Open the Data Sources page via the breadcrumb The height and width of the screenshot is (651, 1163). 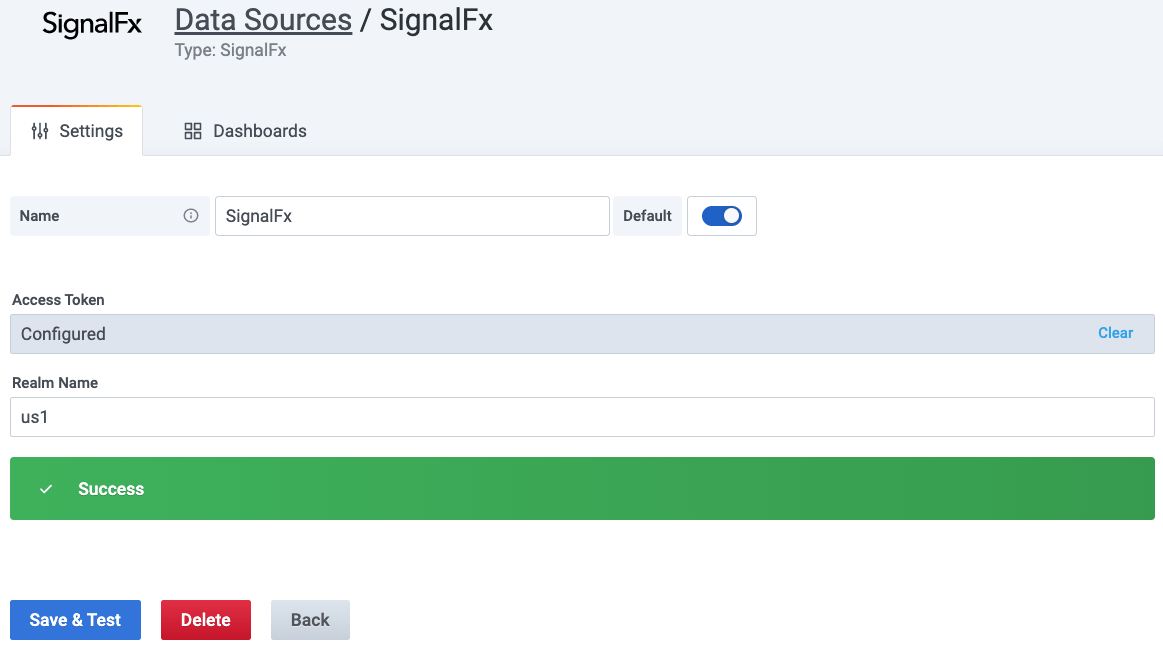coord(263,19)
